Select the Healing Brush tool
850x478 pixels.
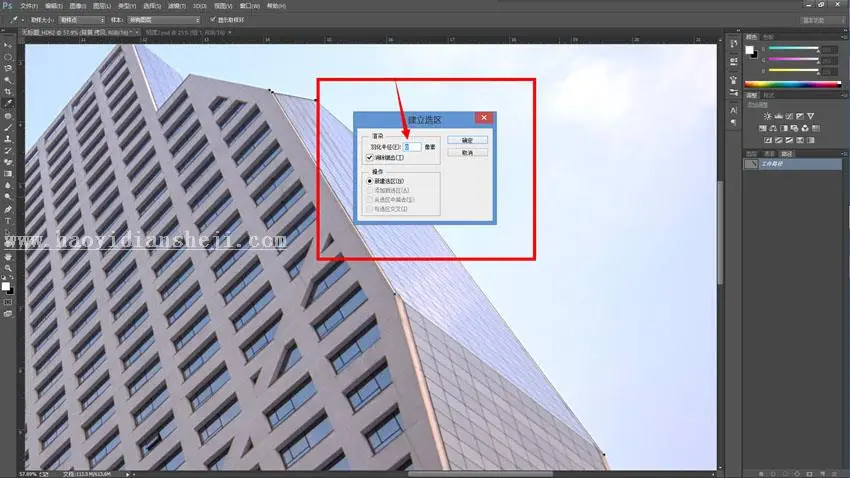pos(8,116)
